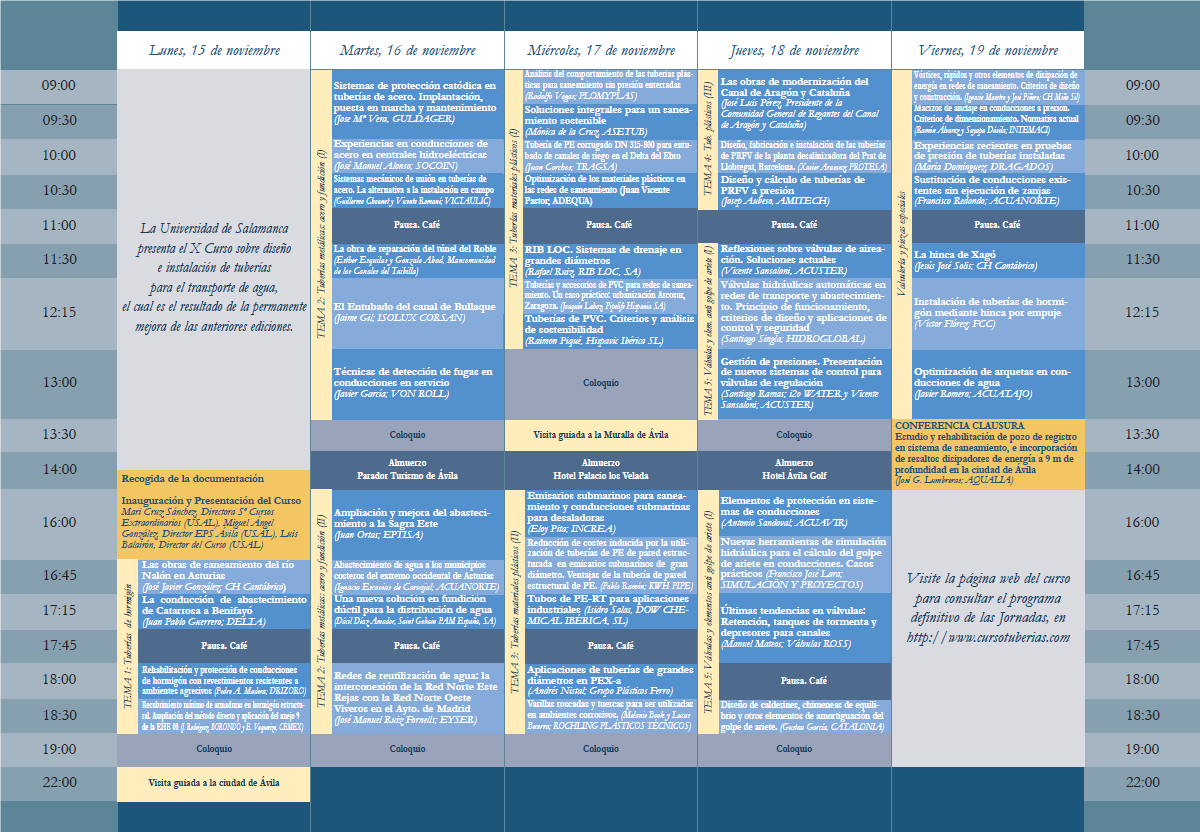Select 'RIB LOC. Sistemas de drenaje' session
This screenshot has height=832, width=1200.
click(x=610, y=260)
